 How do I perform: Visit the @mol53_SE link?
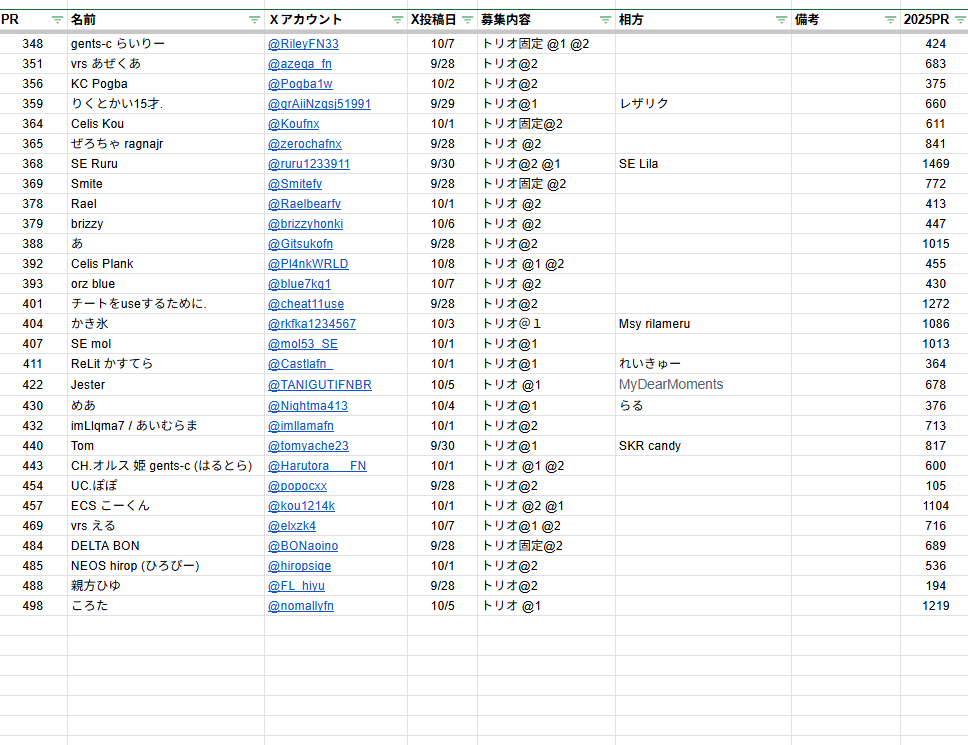pyautogui.click(x=302, y=344)
